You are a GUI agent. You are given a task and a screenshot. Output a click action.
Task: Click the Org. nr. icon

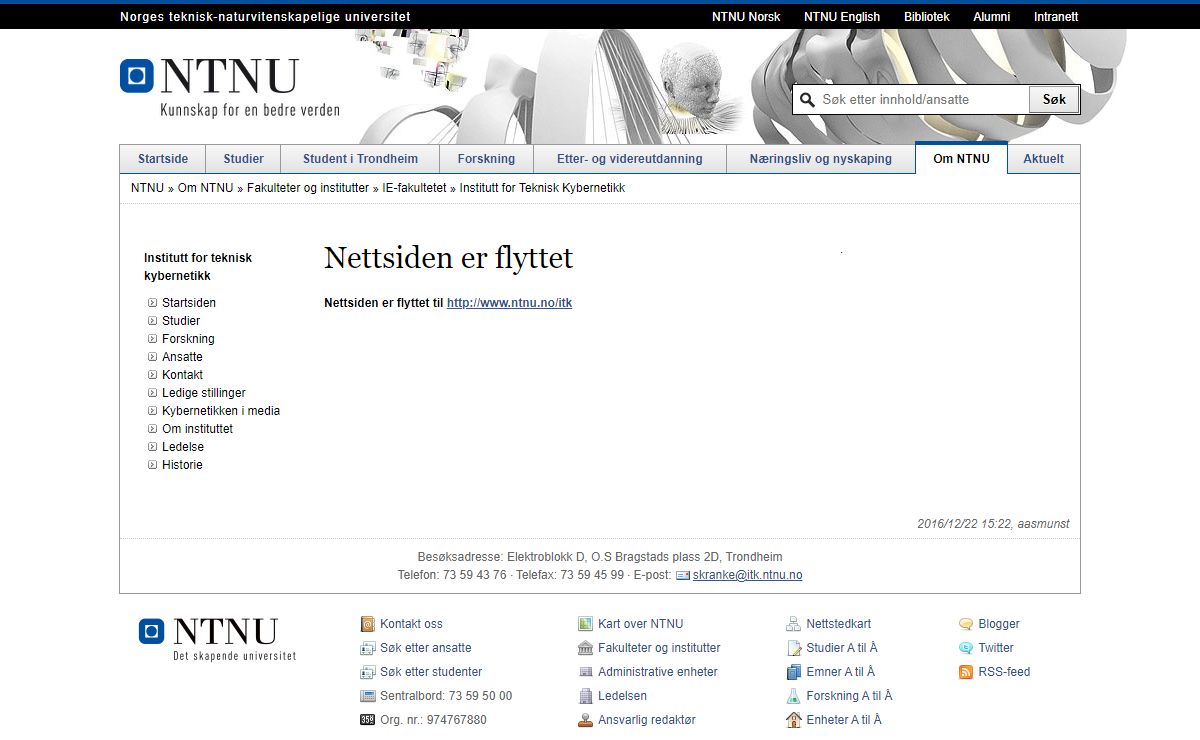point(367,720)
